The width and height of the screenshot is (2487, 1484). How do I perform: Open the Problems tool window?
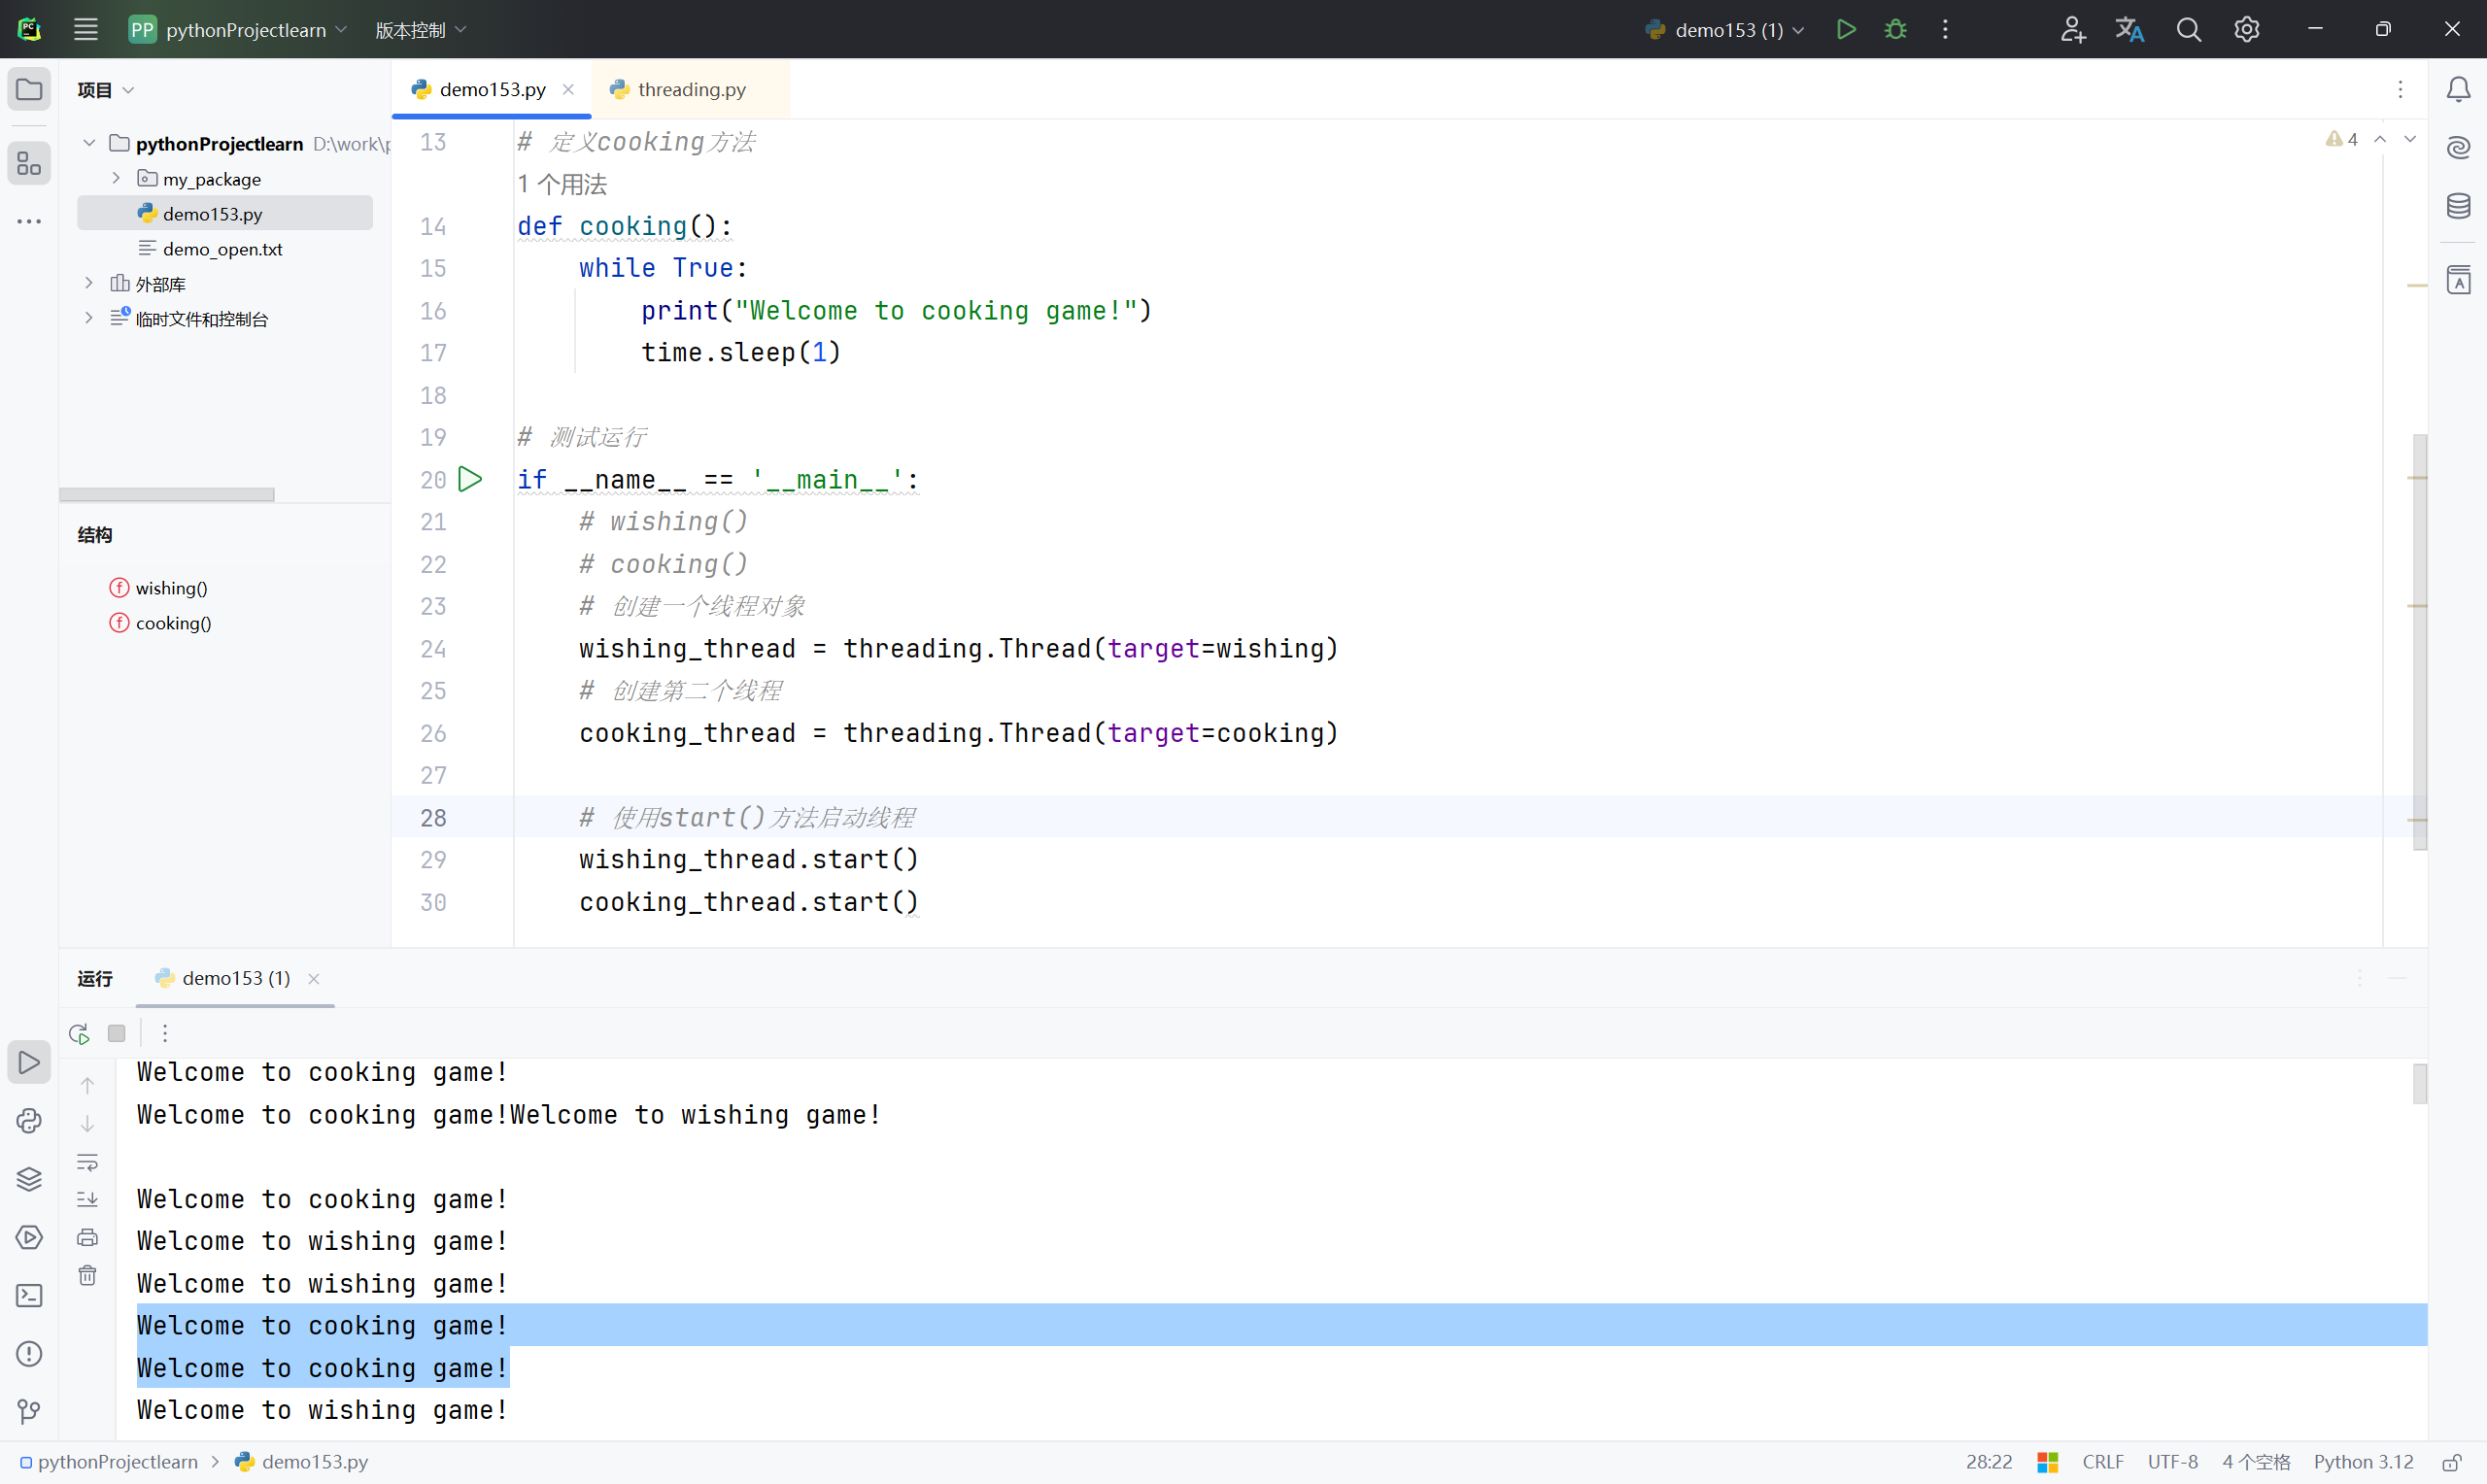click(29, 1353)
